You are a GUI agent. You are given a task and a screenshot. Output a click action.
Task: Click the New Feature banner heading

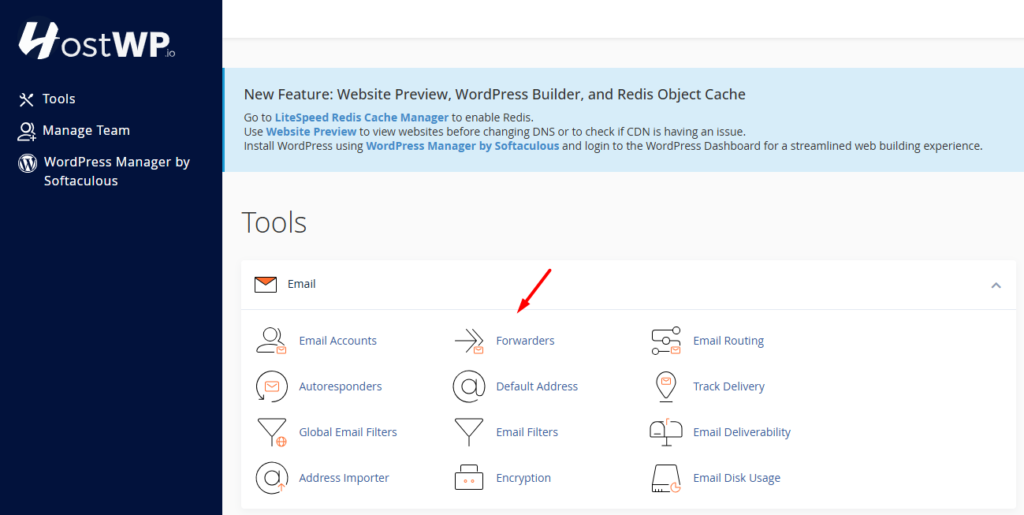click(x=494, y=95)
